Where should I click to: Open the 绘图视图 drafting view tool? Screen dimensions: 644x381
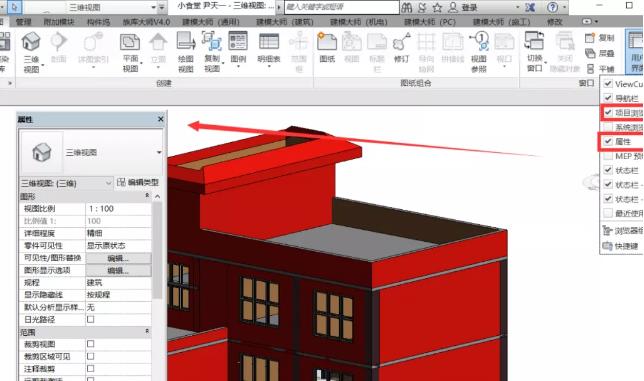click(x=186, y=42)
